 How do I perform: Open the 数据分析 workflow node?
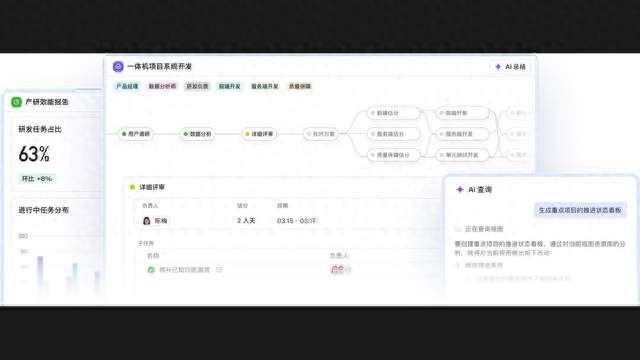(x=198, y=134)
